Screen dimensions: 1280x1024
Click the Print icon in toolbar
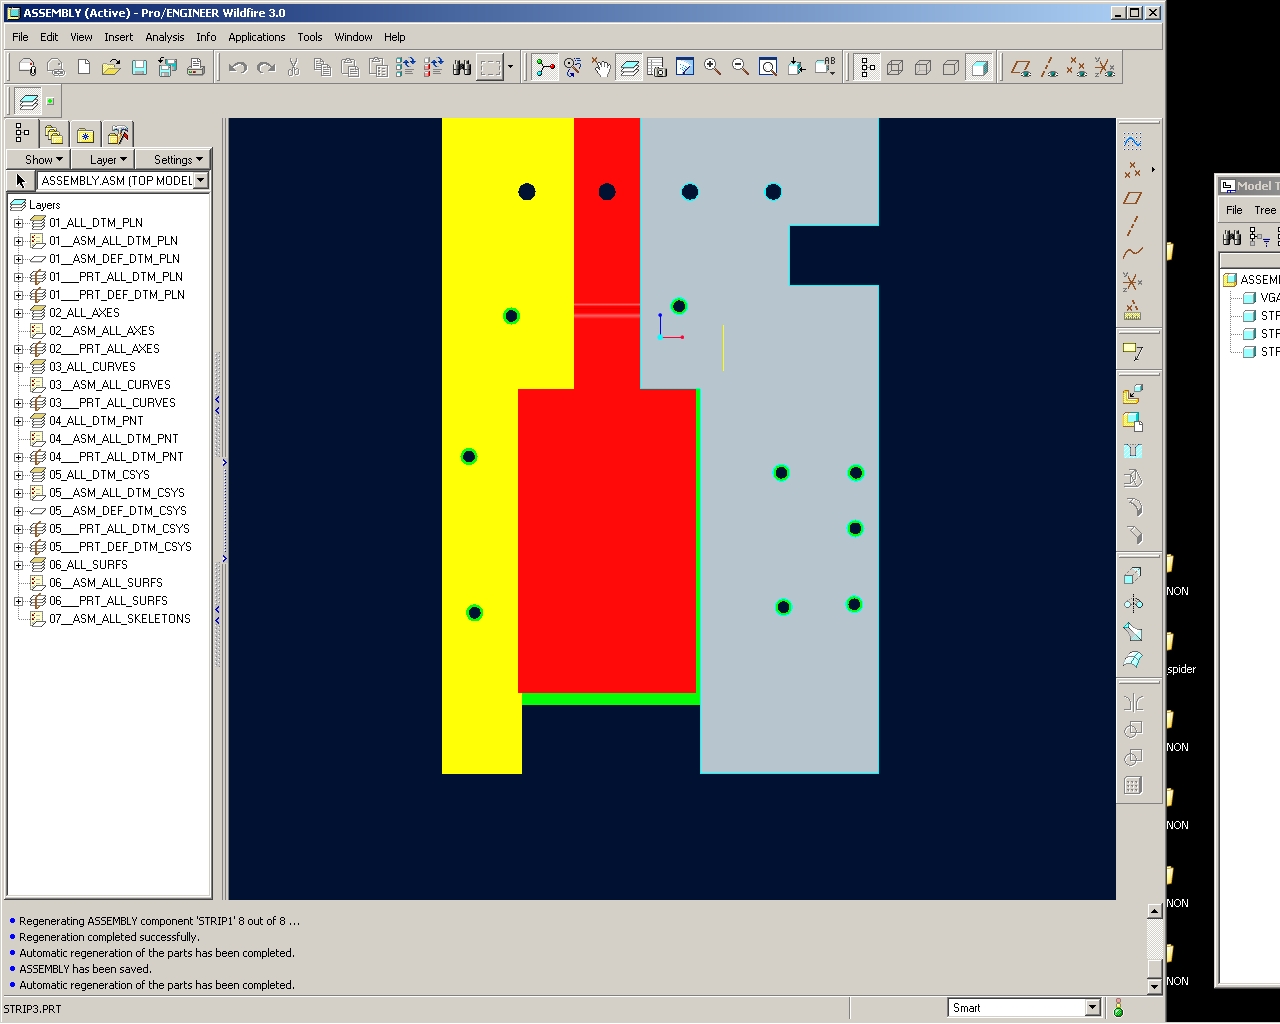pos(196,67)
